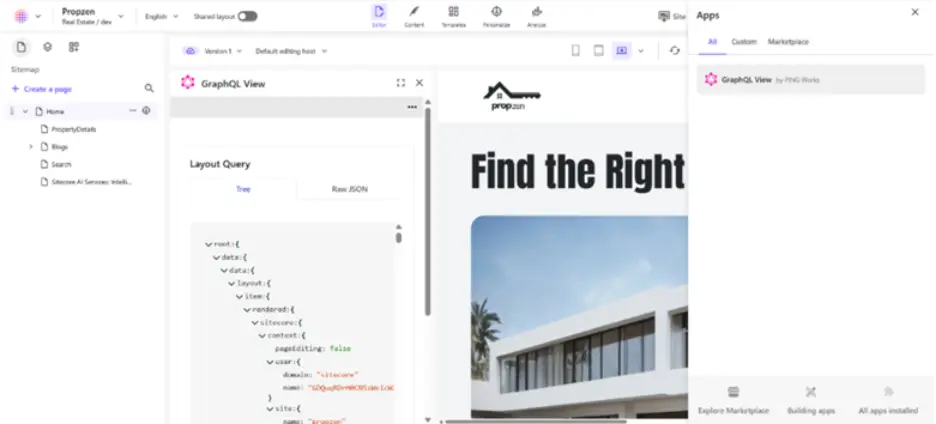Open the Analyze section

(536, 16)
